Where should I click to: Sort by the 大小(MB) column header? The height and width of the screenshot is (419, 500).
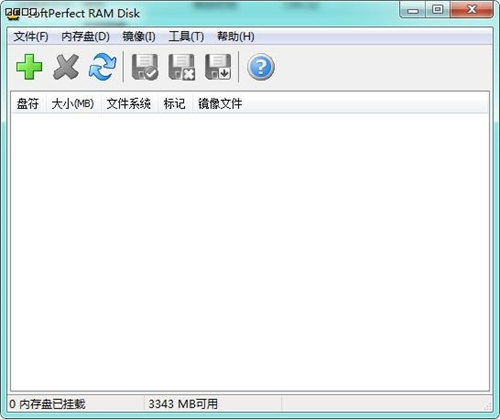coord(73,104)
